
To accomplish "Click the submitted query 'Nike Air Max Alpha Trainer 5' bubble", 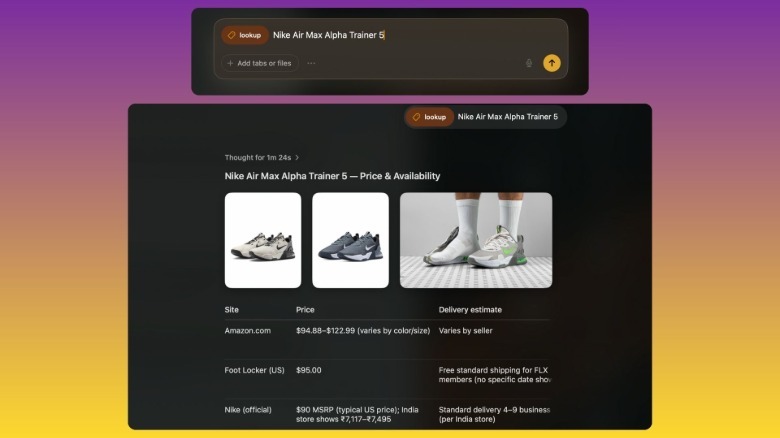I will 486,117.
